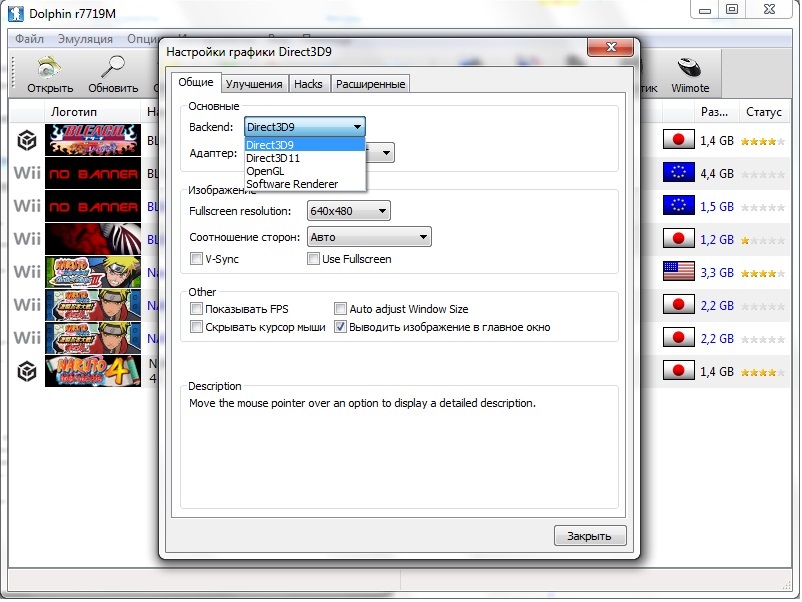Switch to the Hacks tab
The height and width of the screenshot is (602, 802).
pyautogui.click(x=308, y=84)
